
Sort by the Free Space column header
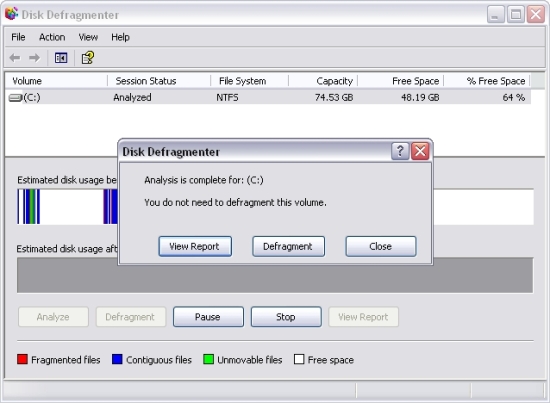point(401,81)
